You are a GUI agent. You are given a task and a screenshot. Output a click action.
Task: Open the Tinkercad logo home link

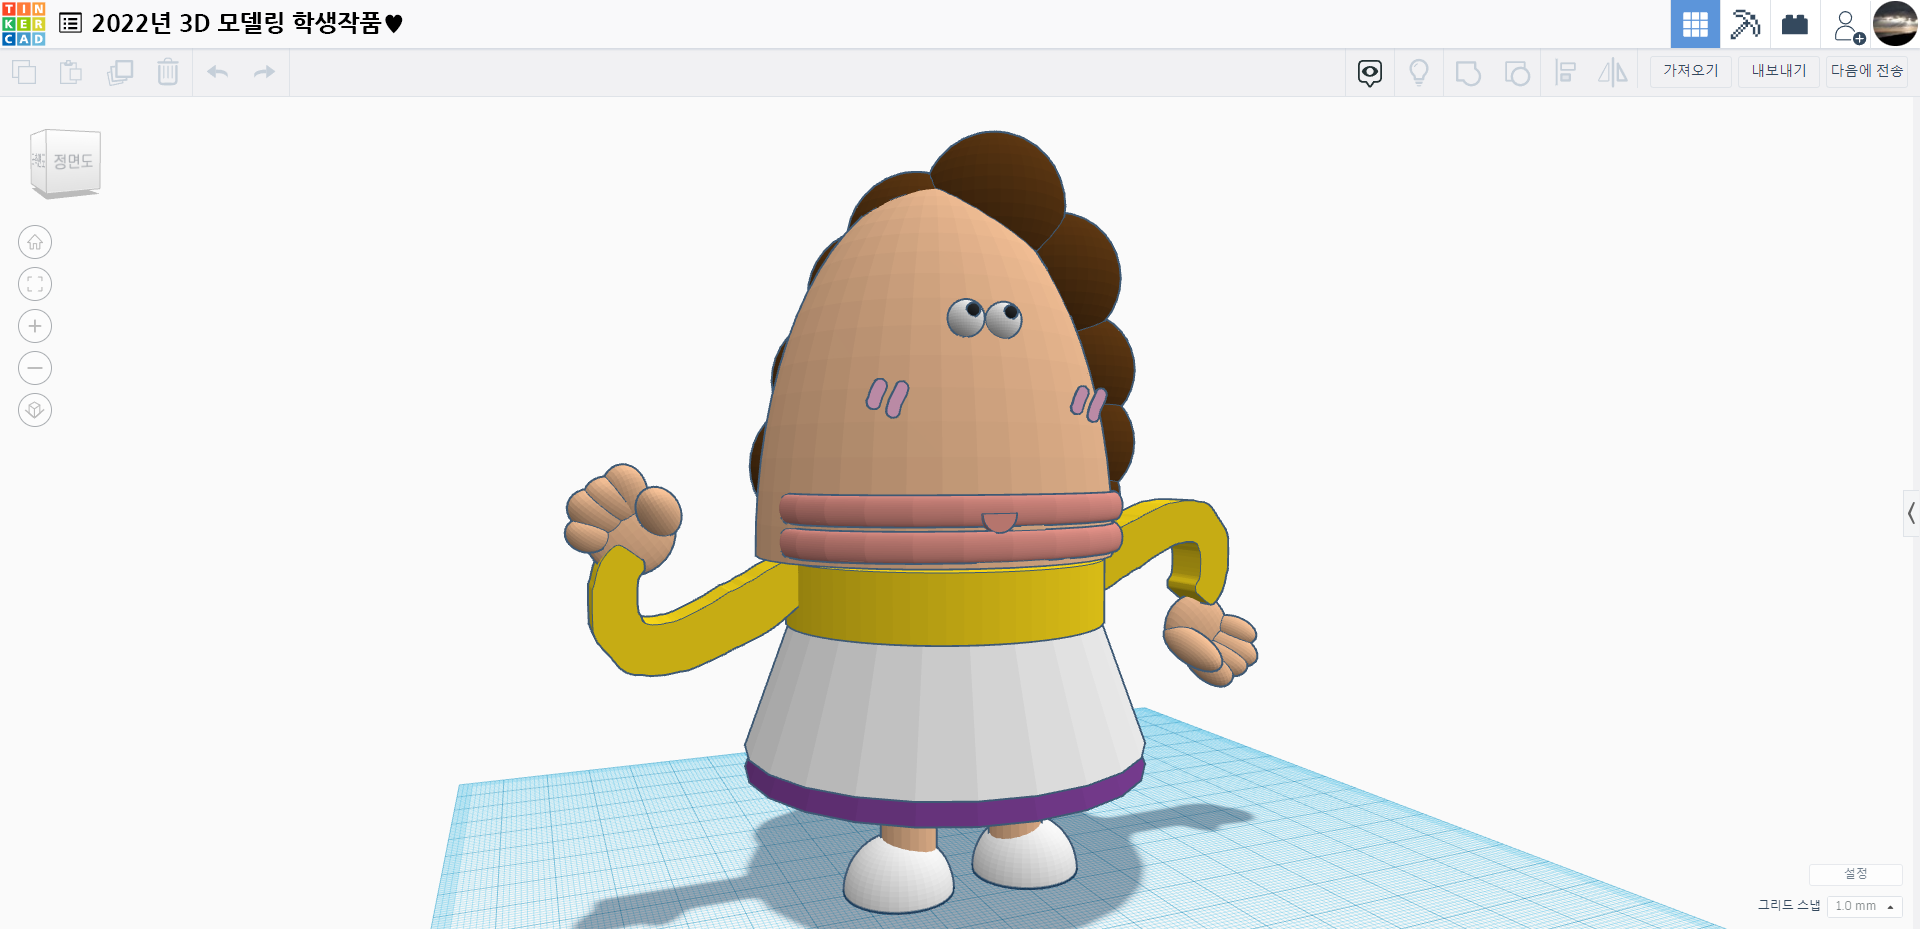24,24
